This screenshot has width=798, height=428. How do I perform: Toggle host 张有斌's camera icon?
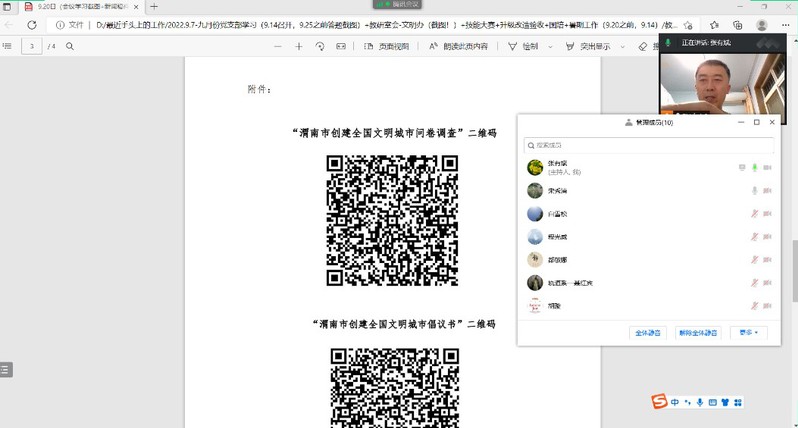click(x=767, y=167)
